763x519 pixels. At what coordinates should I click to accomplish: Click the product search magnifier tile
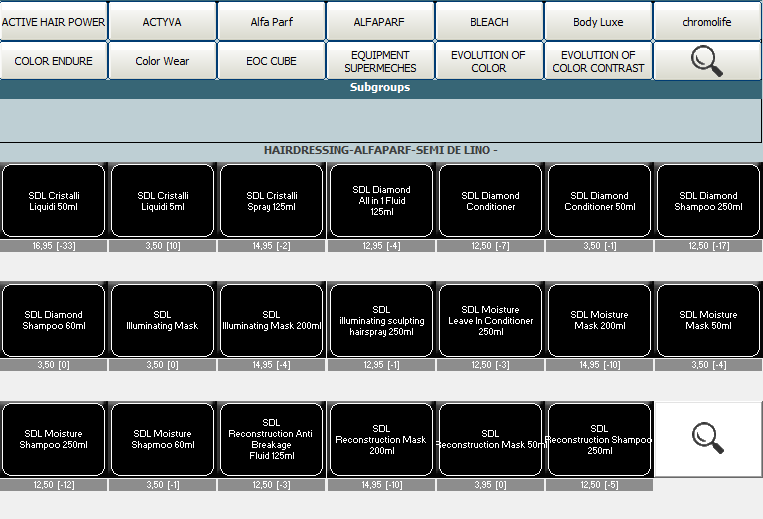[x=708, y=439]
